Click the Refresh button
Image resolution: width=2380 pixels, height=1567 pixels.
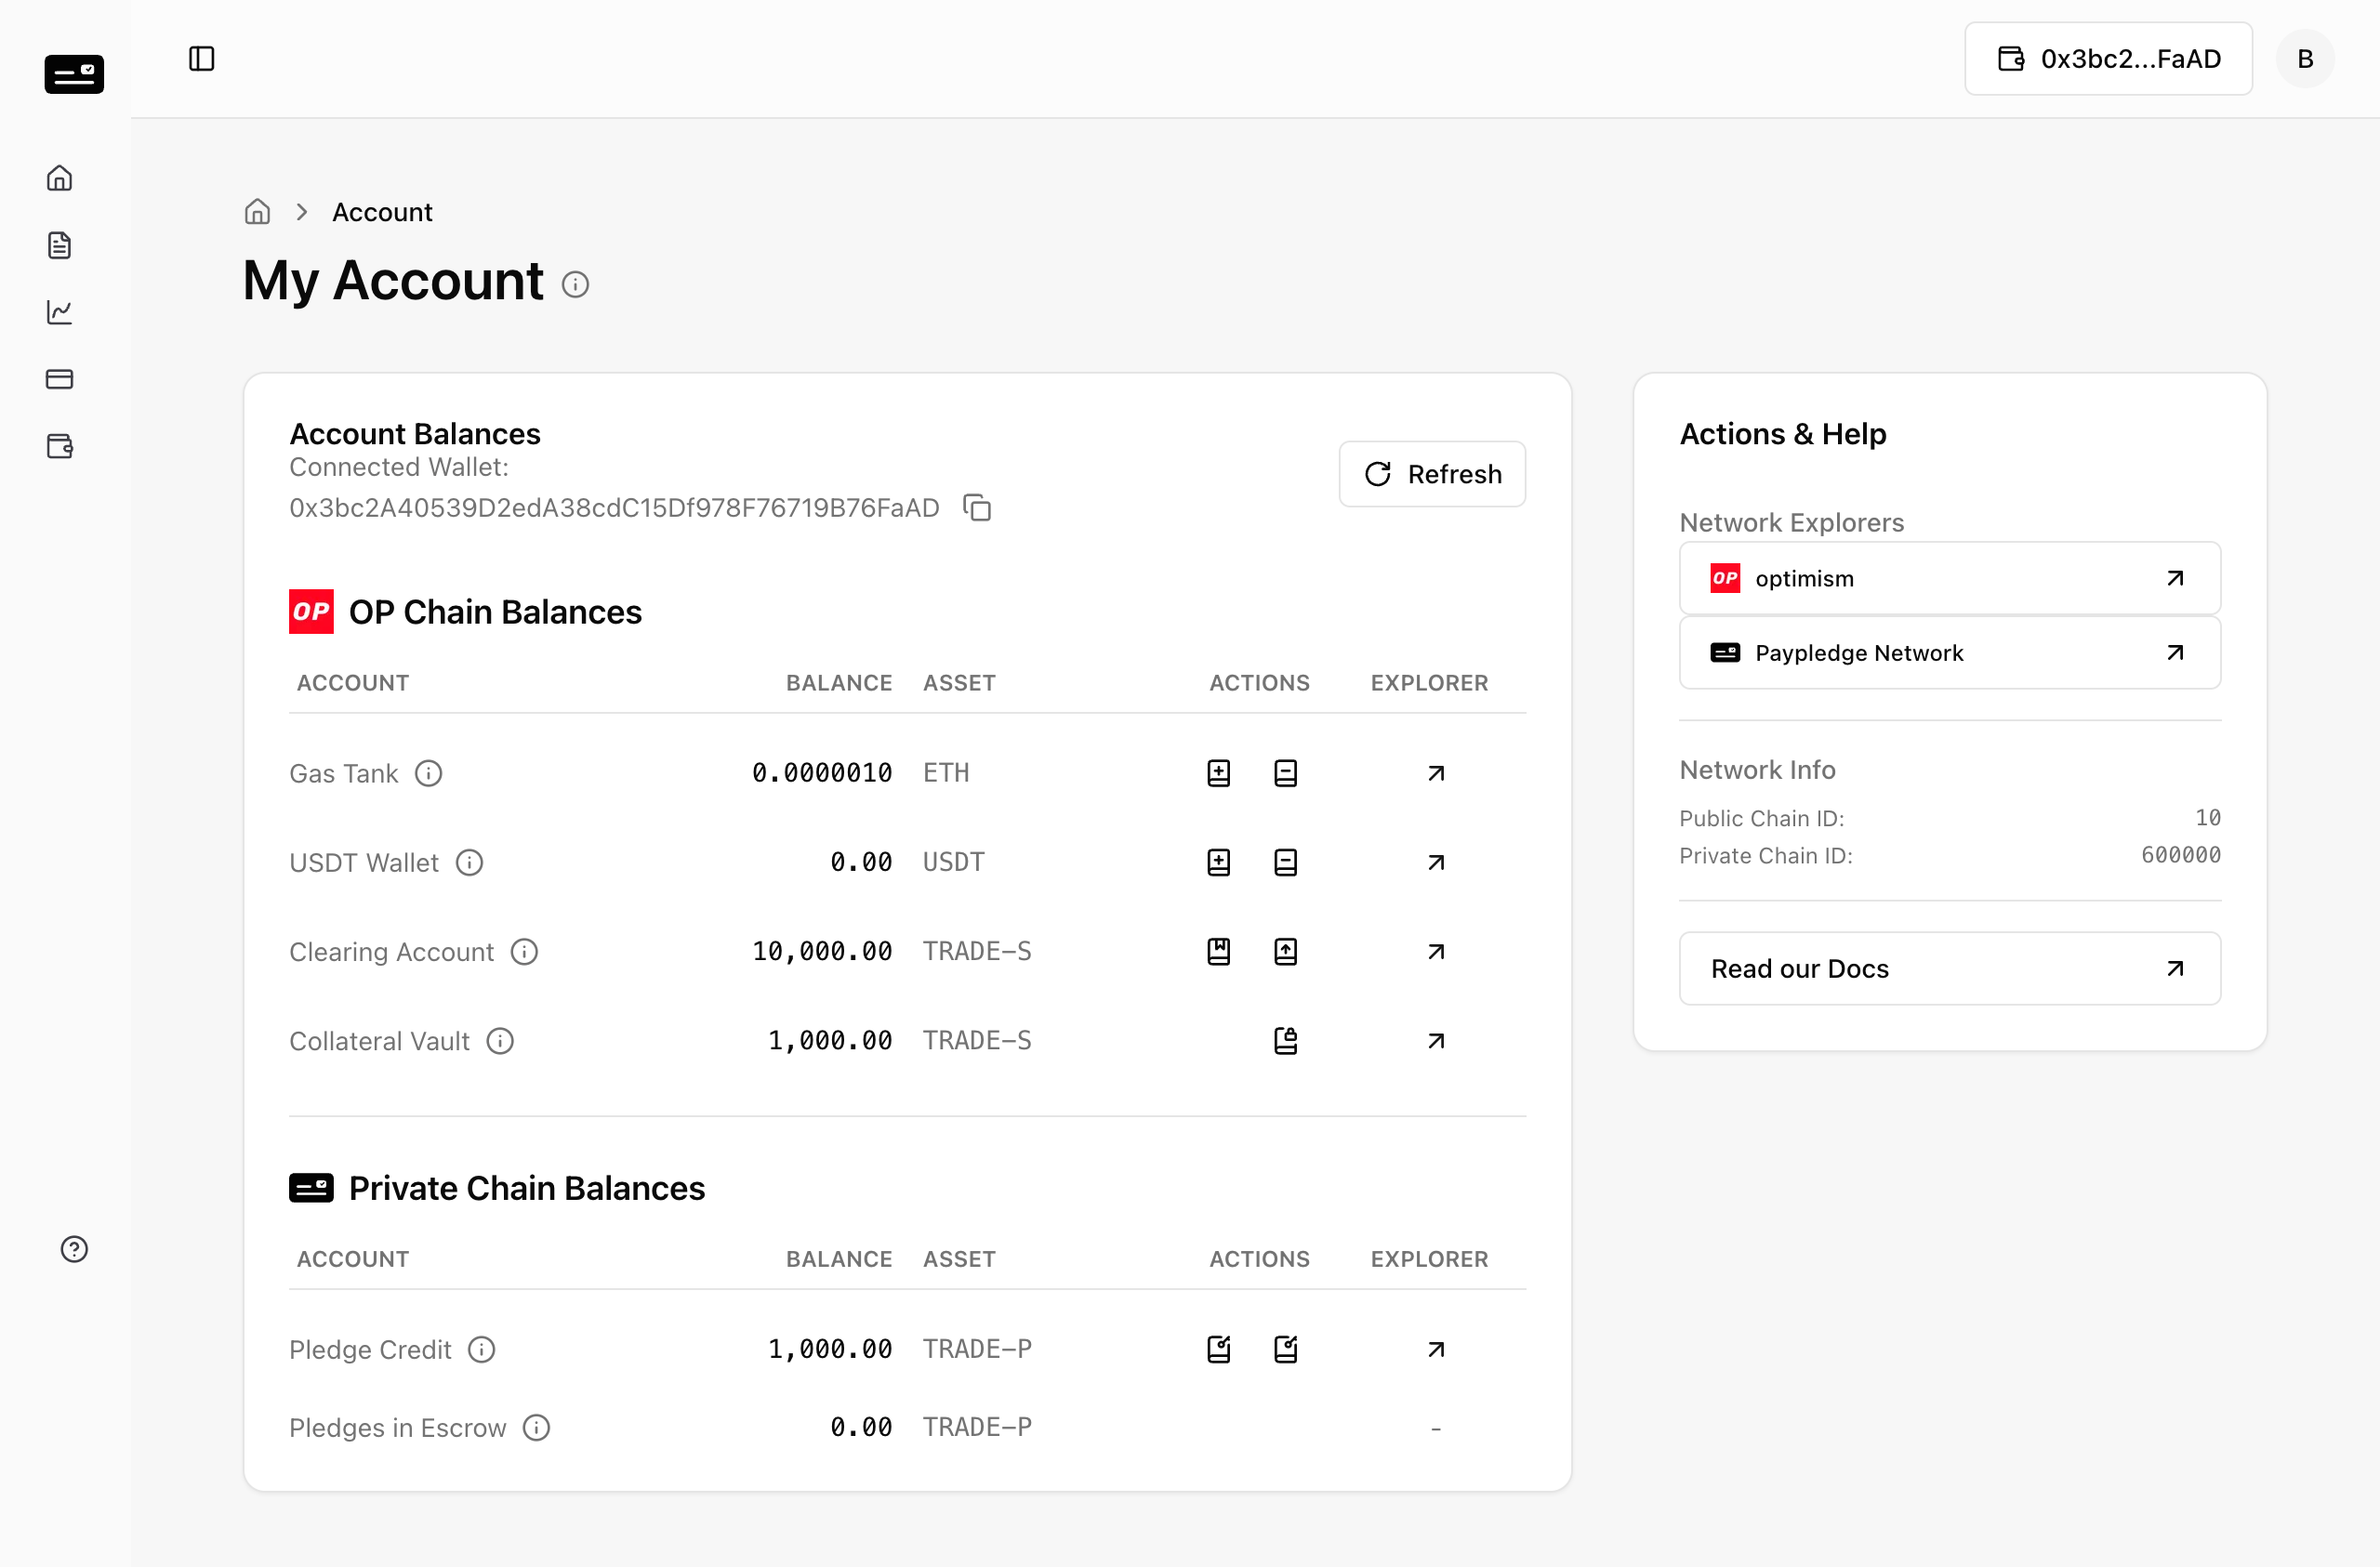[x=1432, y=474]
